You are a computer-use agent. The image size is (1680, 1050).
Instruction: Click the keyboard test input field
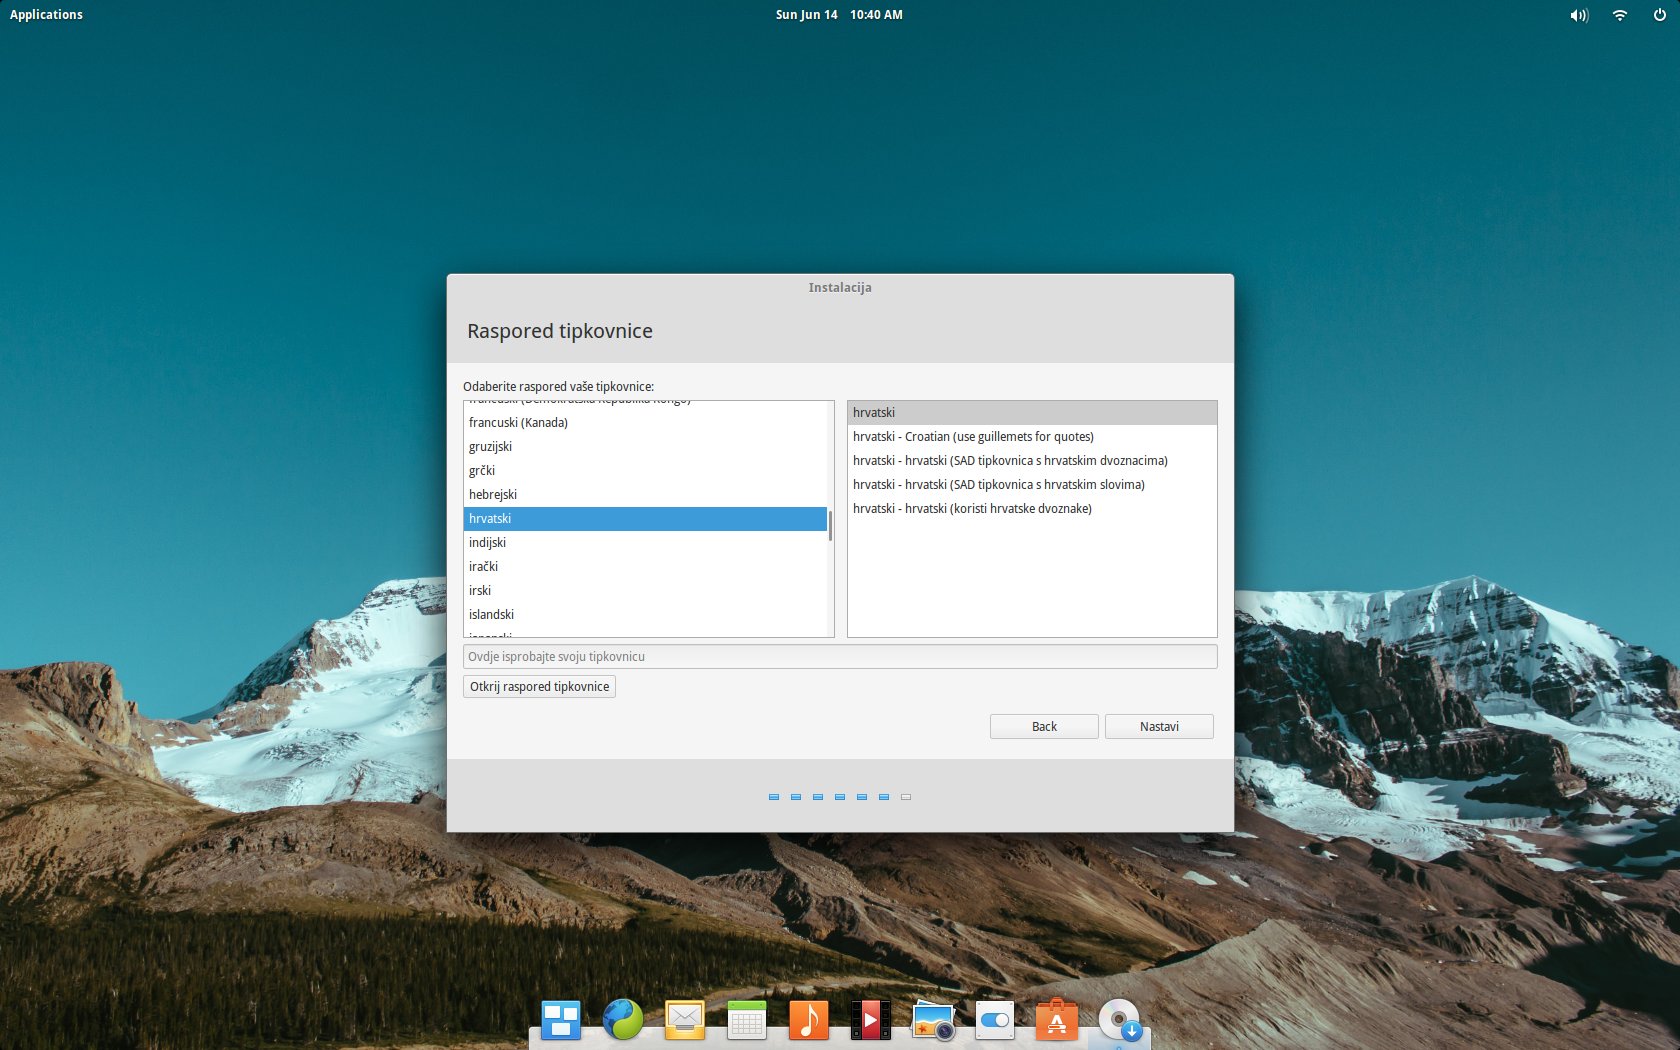[x=839, y=657]
